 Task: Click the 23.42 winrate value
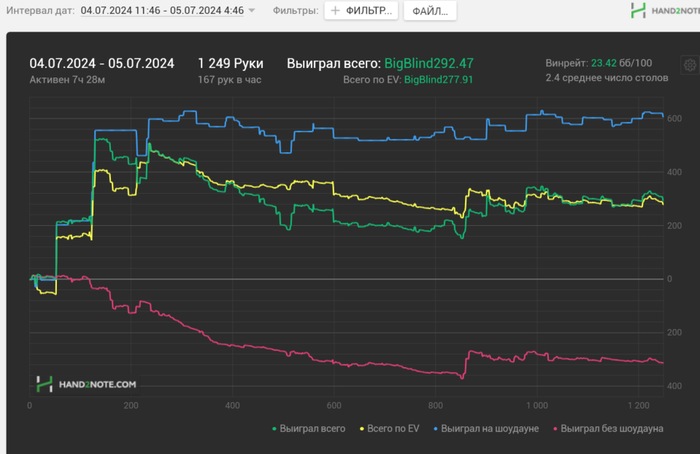point(604,63)
